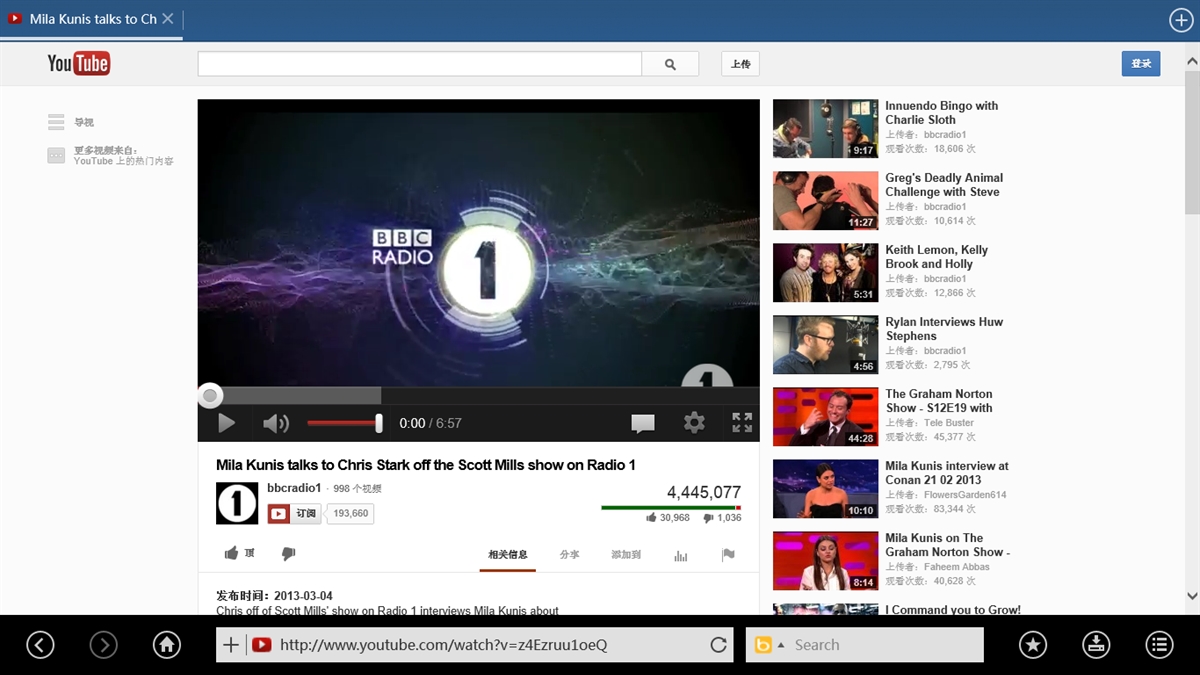
Task: Click the guide menu icon in left sidebar
Action: (x=56, y=123)
